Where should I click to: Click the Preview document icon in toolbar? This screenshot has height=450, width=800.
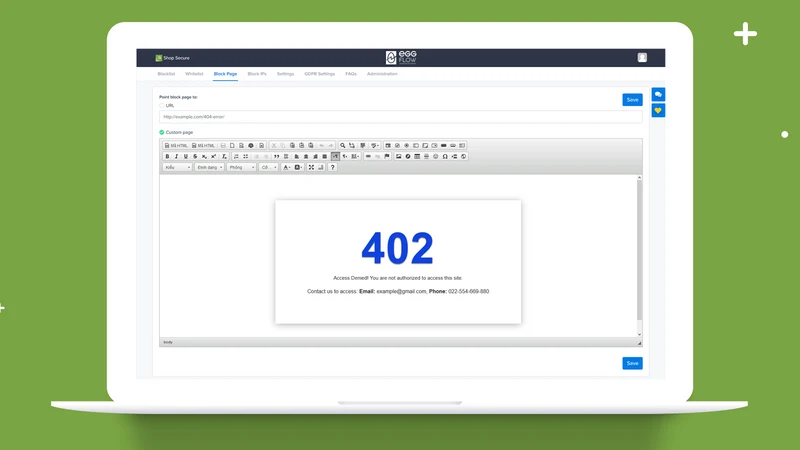241,145
